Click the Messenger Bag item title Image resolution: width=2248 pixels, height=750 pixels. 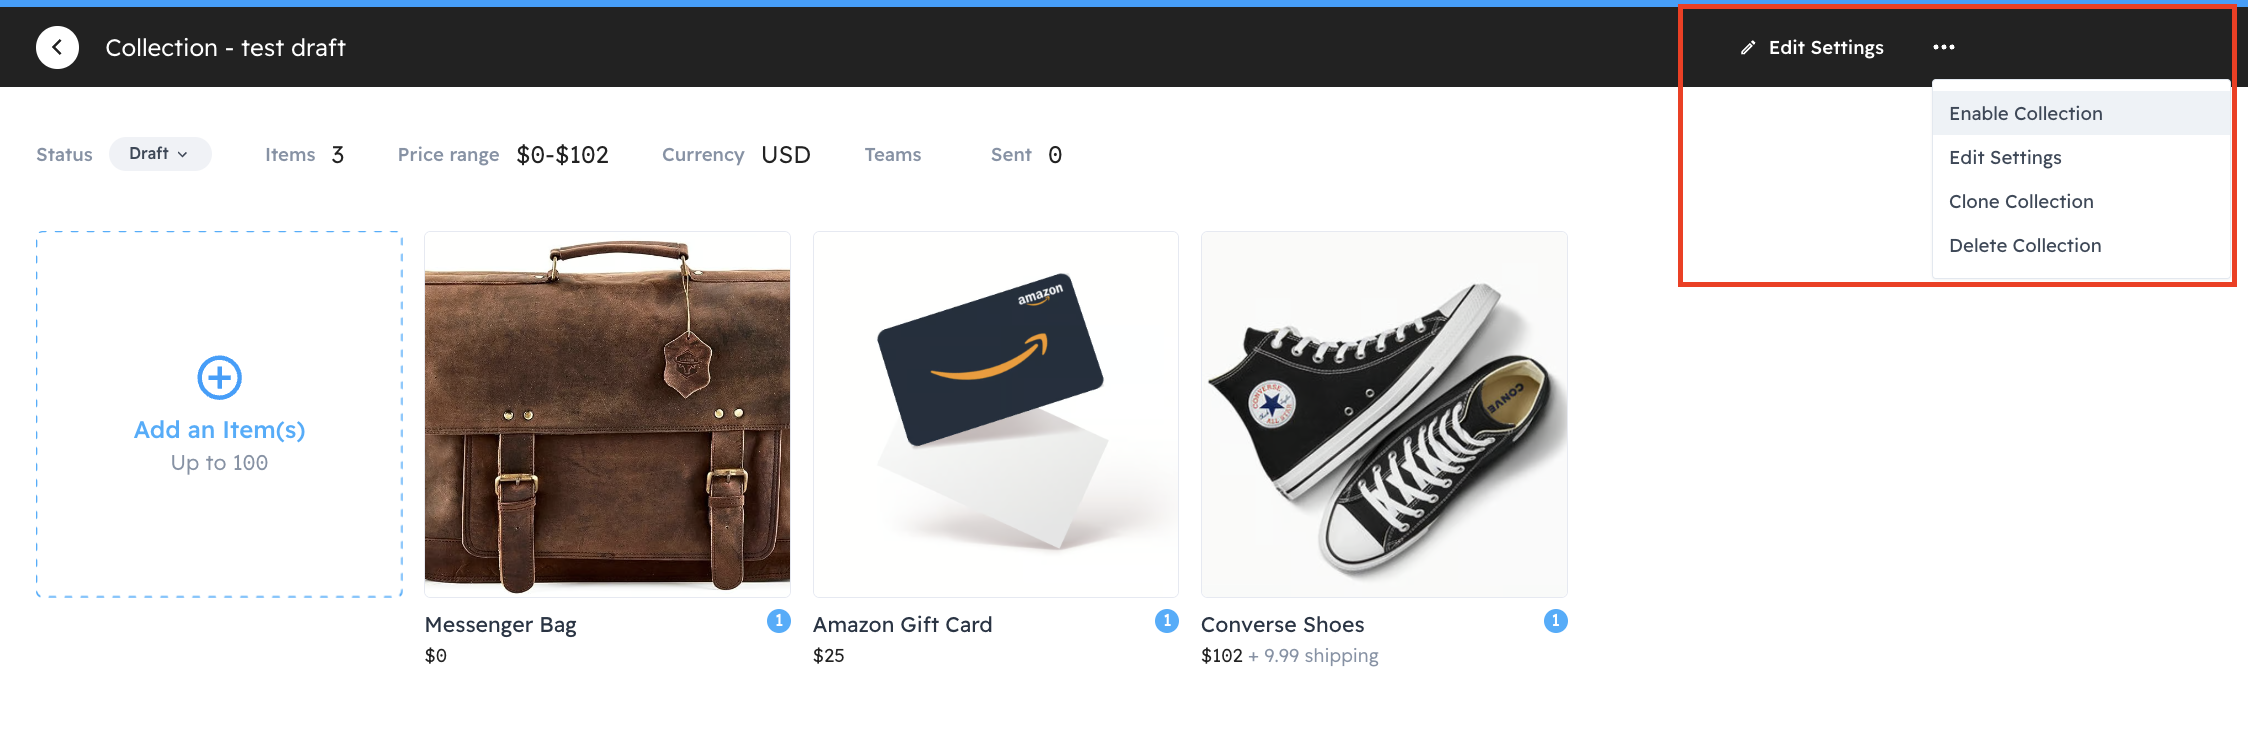[500, 625]
